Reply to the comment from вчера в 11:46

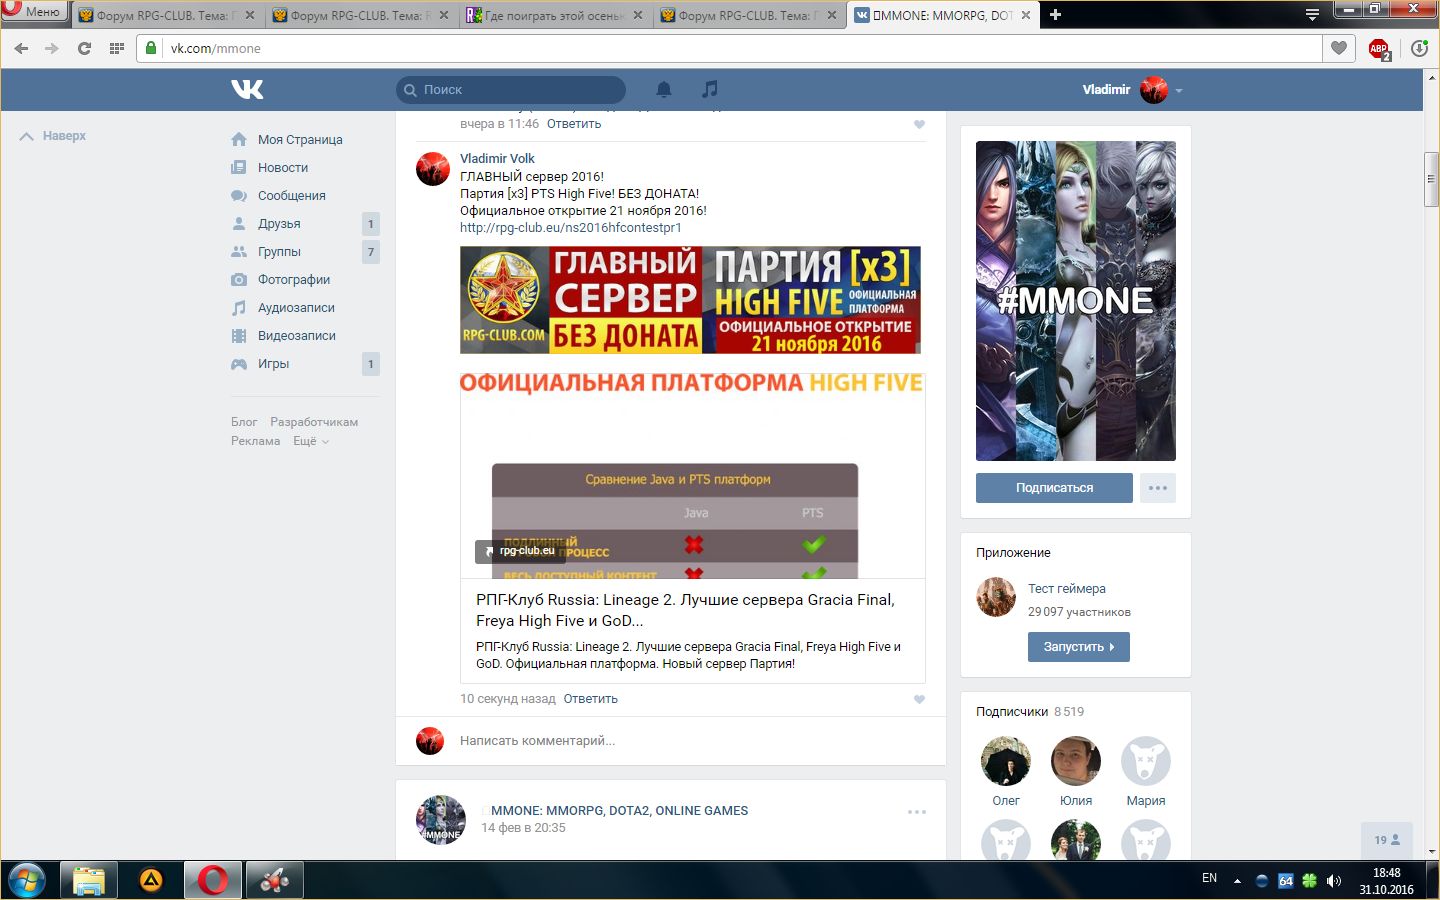tap(574, 124)
